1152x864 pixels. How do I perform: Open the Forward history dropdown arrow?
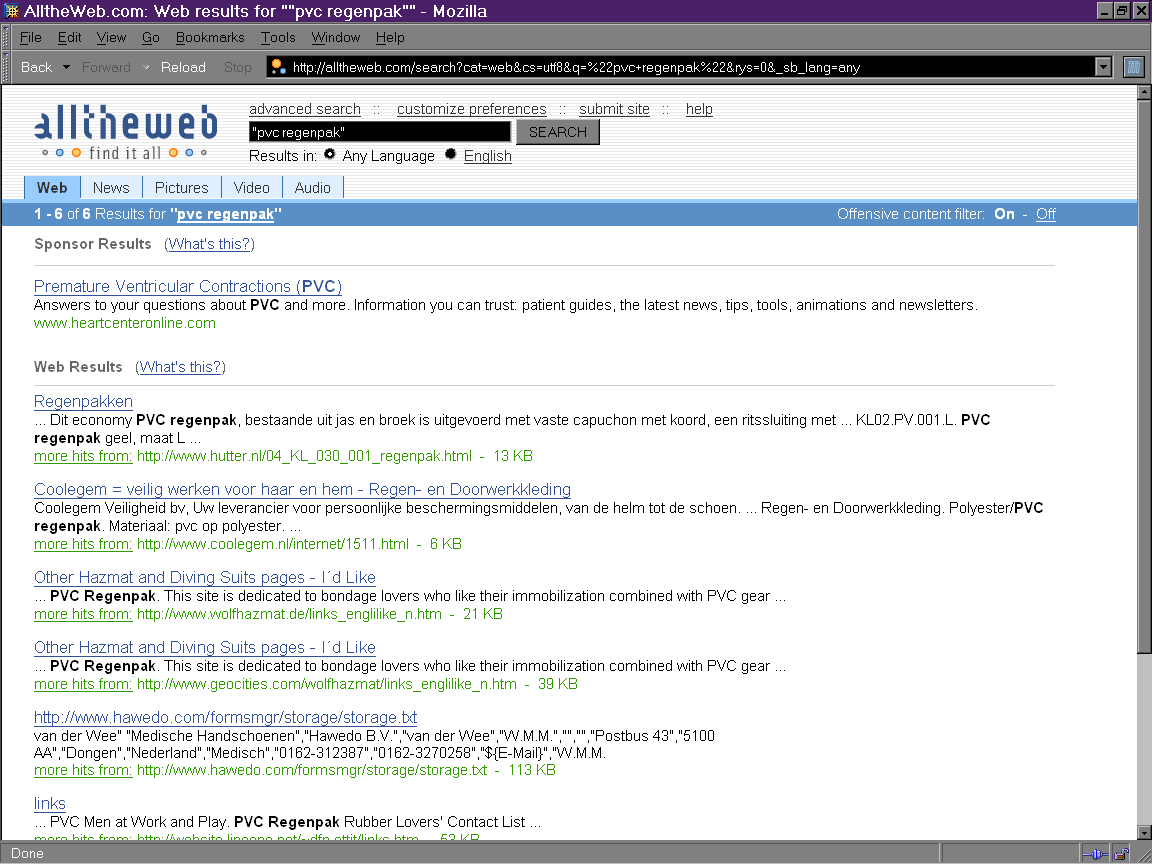click(x=145, y=67)
